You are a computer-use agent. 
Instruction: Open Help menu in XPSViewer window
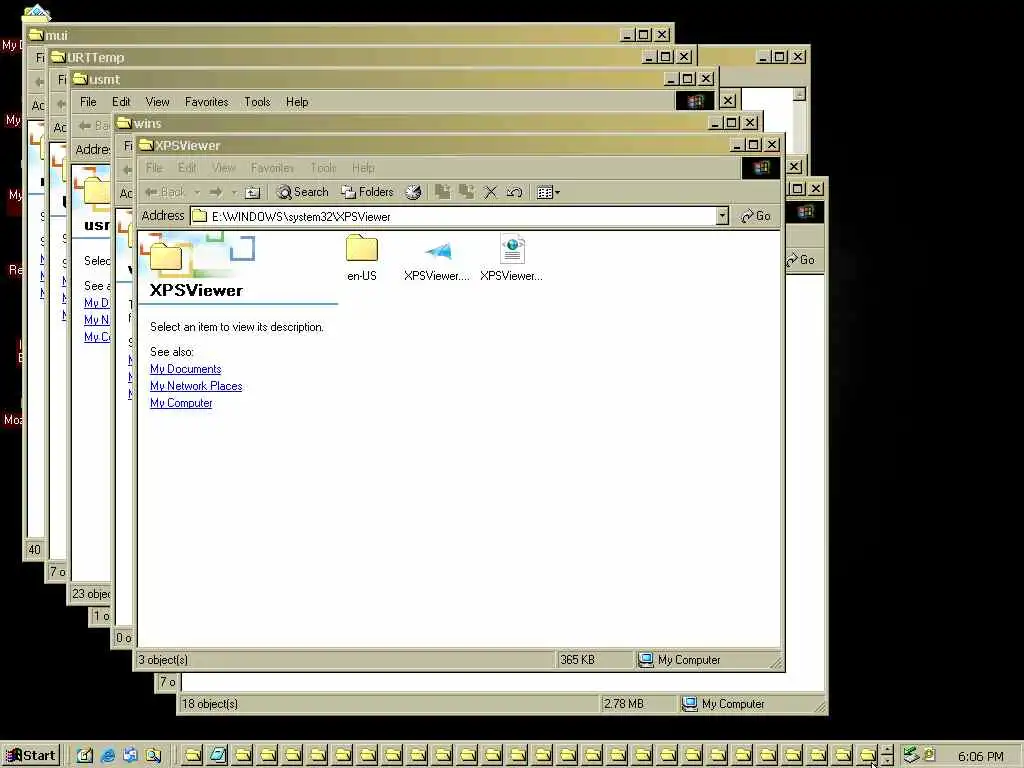pyautogui.click(x=363, y=168)
